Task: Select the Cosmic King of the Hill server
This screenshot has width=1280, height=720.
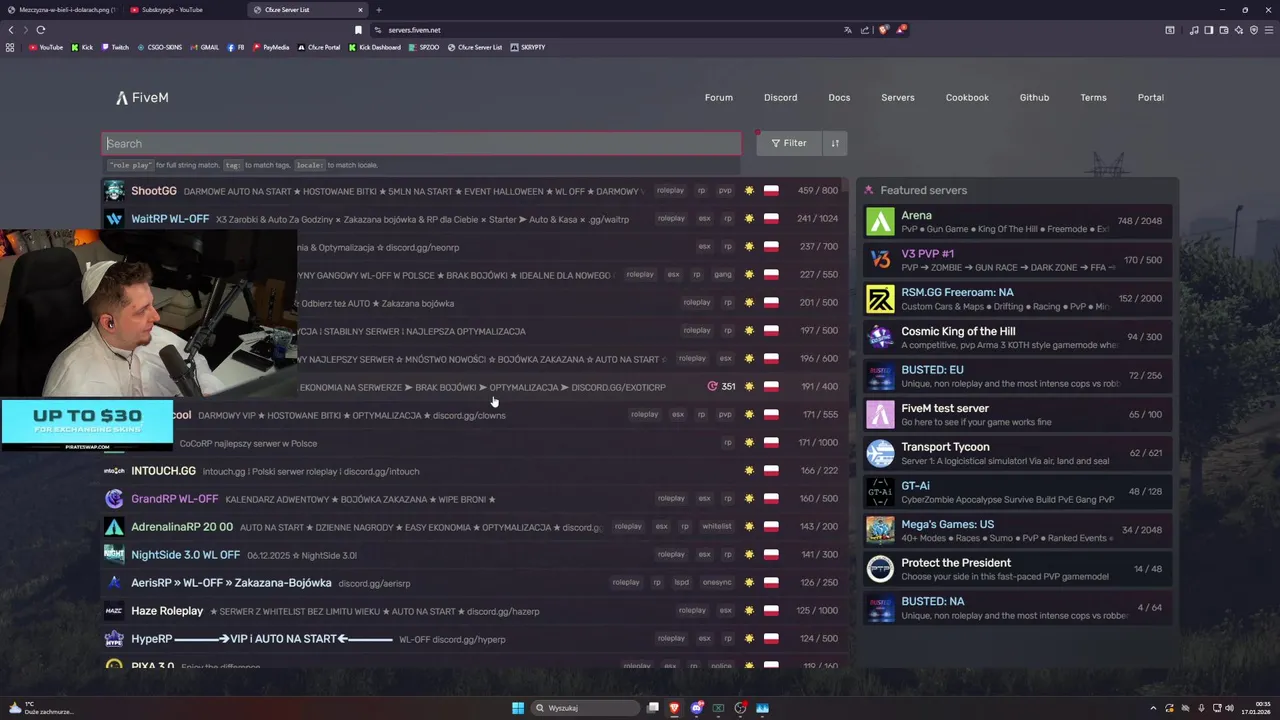Action: click(1018, 337)
